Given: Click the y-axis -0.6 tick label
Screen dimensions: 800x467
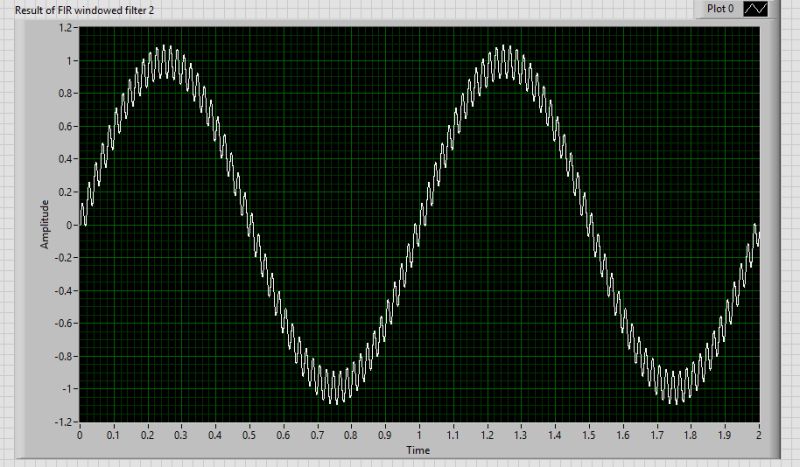Looking at the screenshot, I should 63,324.
